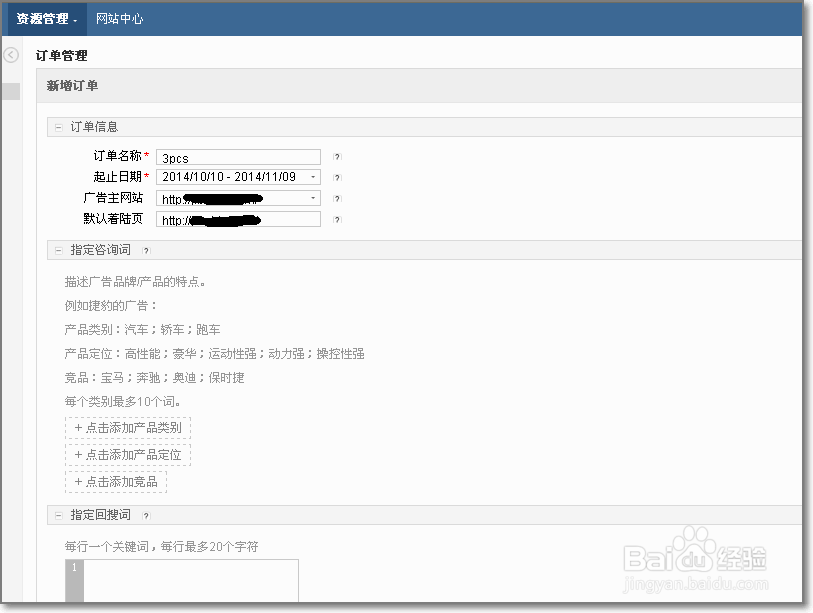Click 点击添加产品类别 button

[x=128, y=428]
